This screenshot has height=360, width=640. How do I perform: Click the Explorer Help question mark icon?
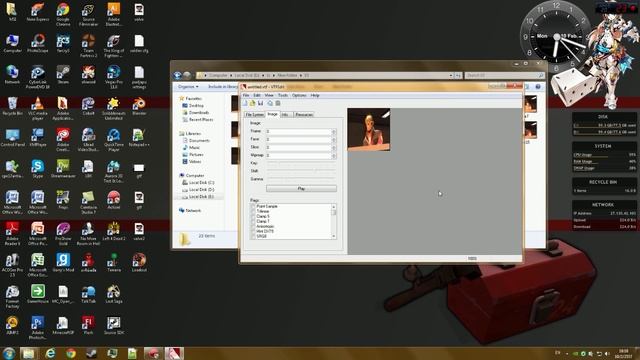pyautogui.click(x=538, y=87)
